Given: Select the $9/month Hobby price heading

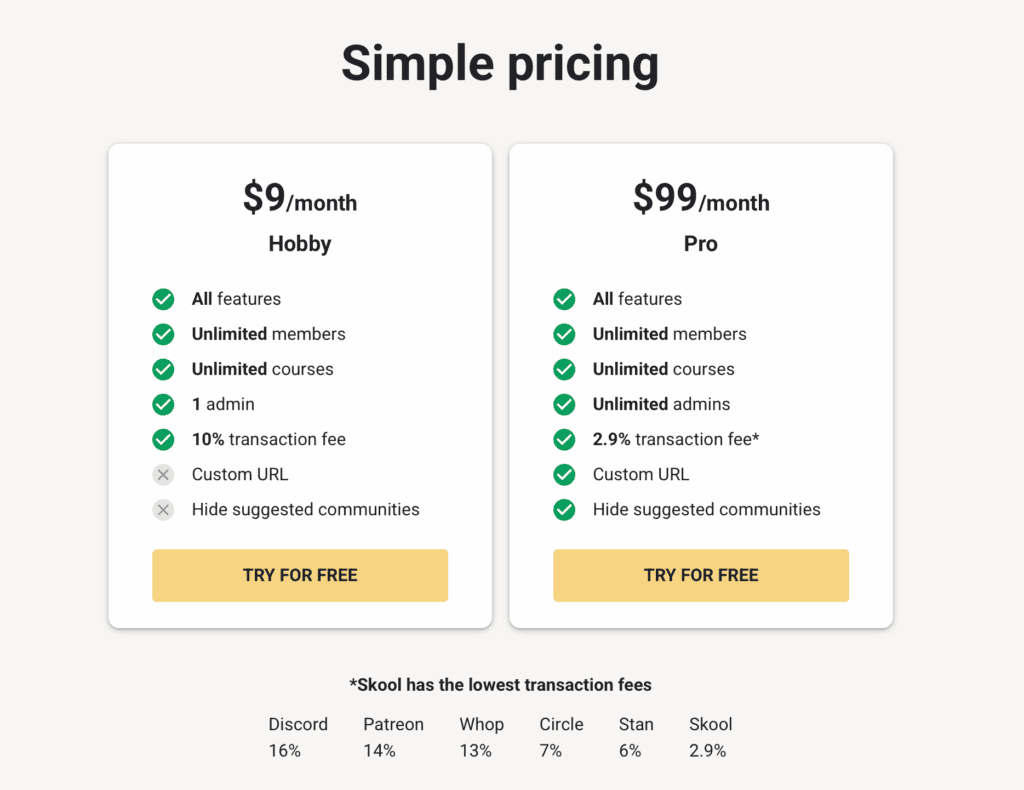Looking at the screenshot, I should pyautogui.click(x=300, y=198).
